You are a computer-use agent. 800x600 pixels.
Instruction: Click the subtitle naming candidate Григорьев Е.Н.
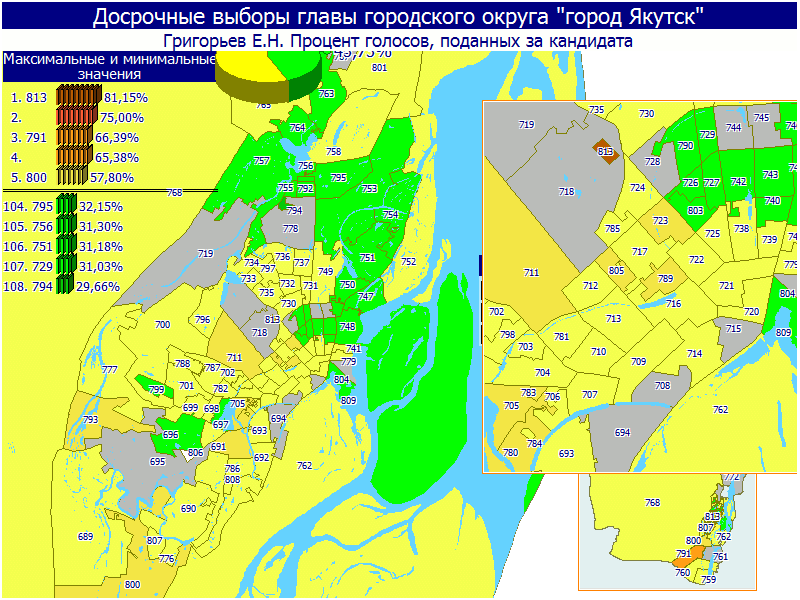click(x=399, y=41)
